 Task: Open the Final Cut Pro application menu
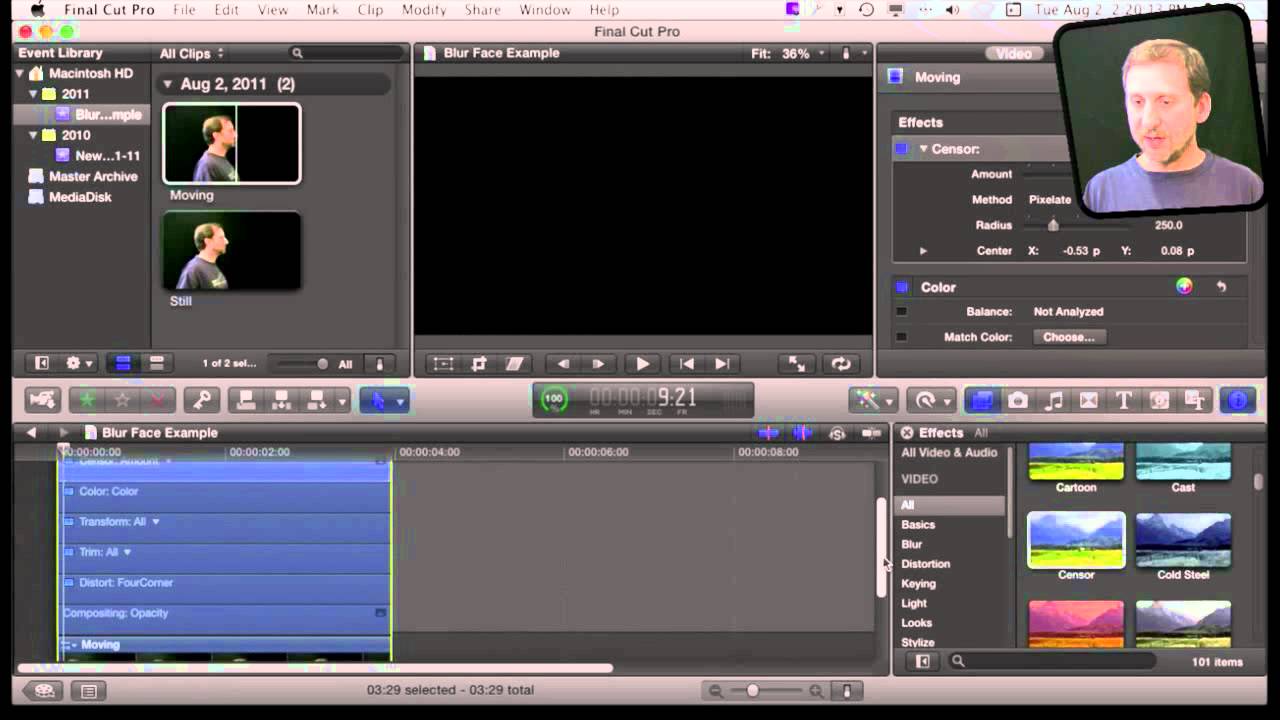pyautogui.click(x=109, y=10)
